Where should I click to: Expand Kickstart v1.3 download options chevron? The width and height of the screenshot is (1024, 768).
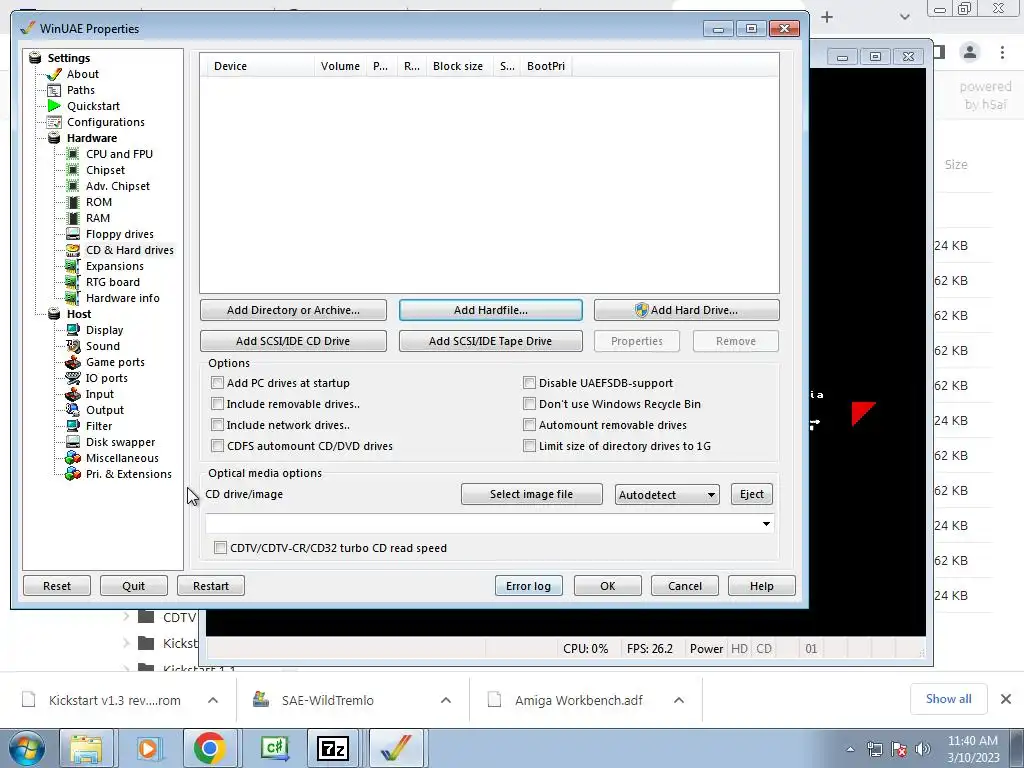(x=213, y=700)
